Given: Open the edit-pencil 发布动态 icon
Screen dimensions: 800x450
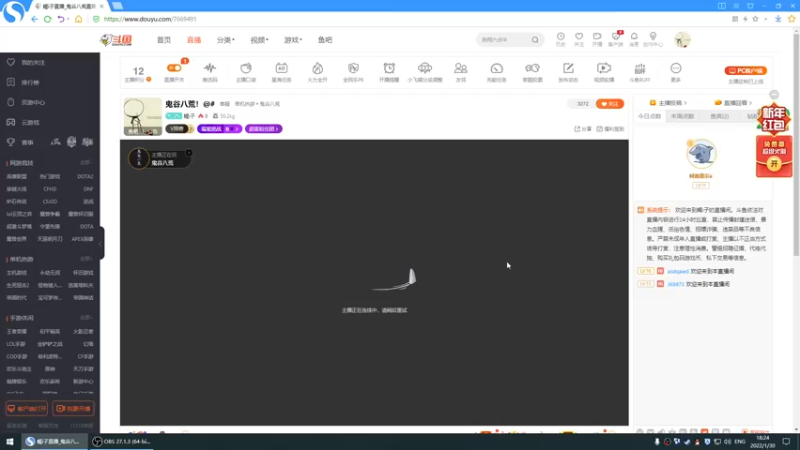Looking at the screenshot, I should pyautogui.click(x=568, y=68).
